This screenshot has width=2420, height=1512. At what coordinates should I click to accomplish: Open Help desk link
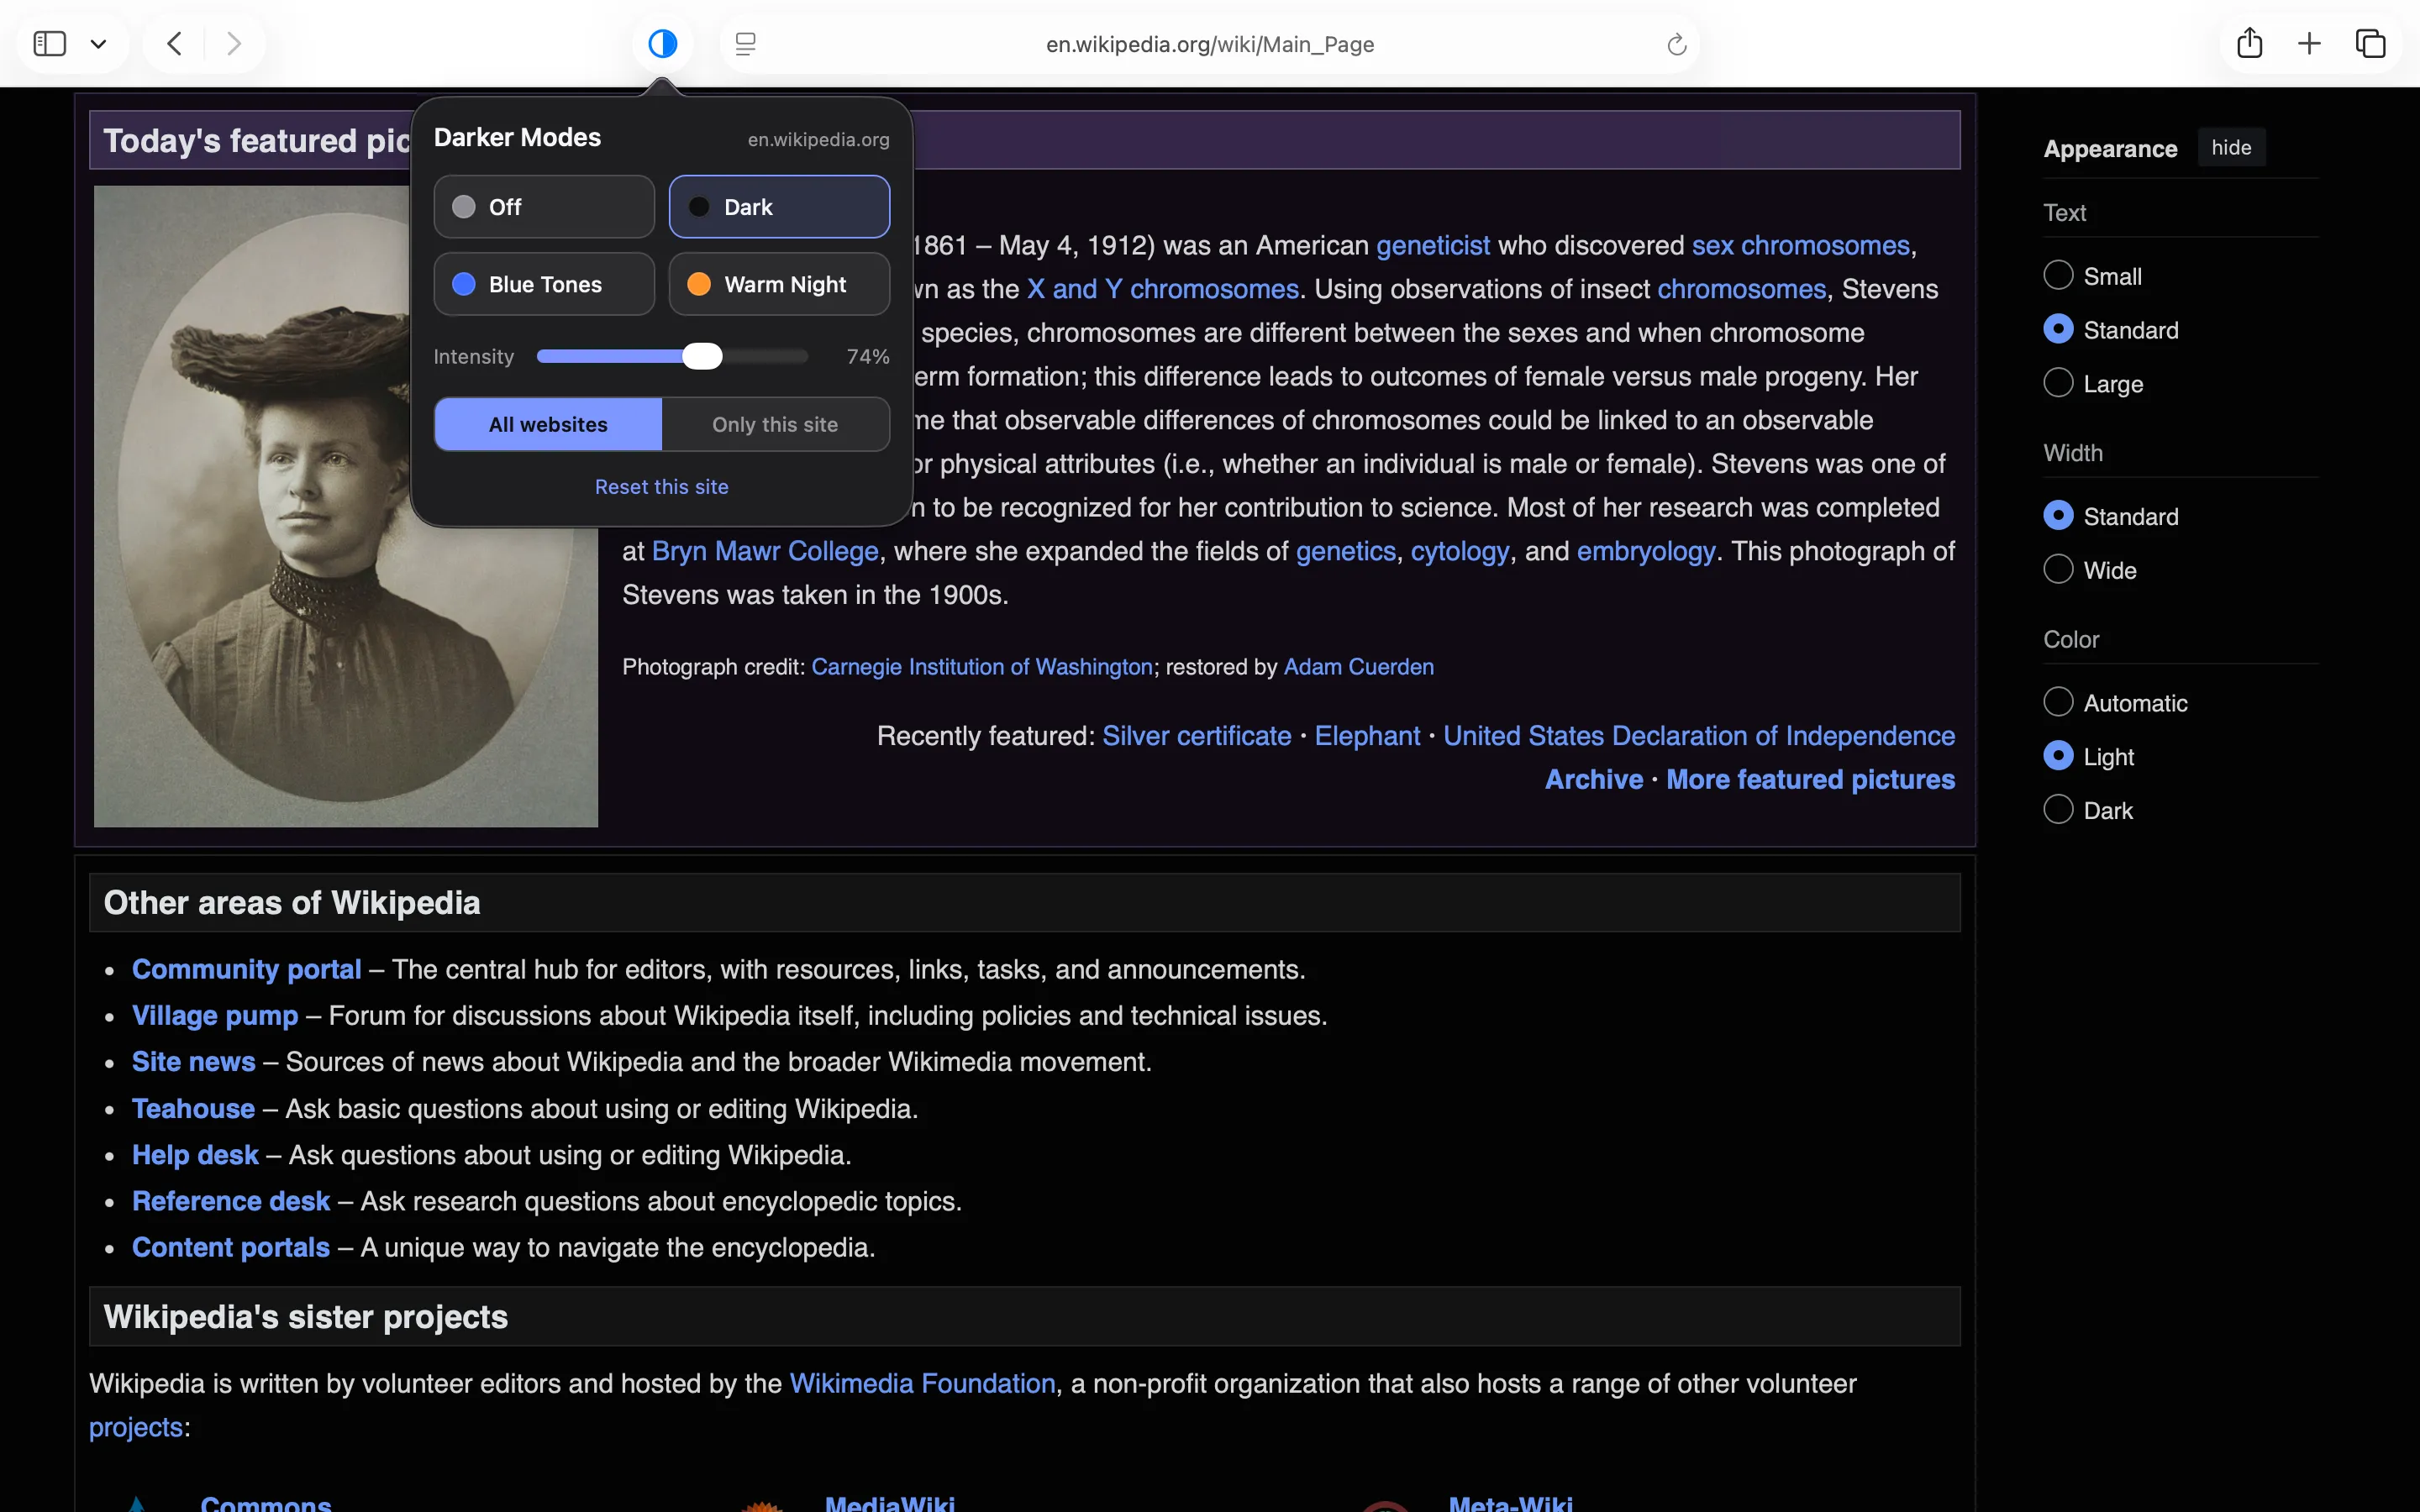[195, 1155]
